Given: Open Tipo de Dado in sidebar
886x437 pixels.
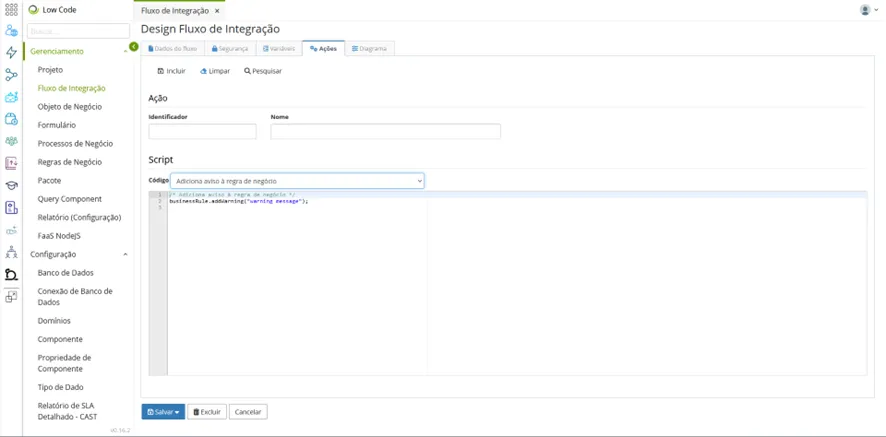Looking at the screenshot, I should click(60, 387).
